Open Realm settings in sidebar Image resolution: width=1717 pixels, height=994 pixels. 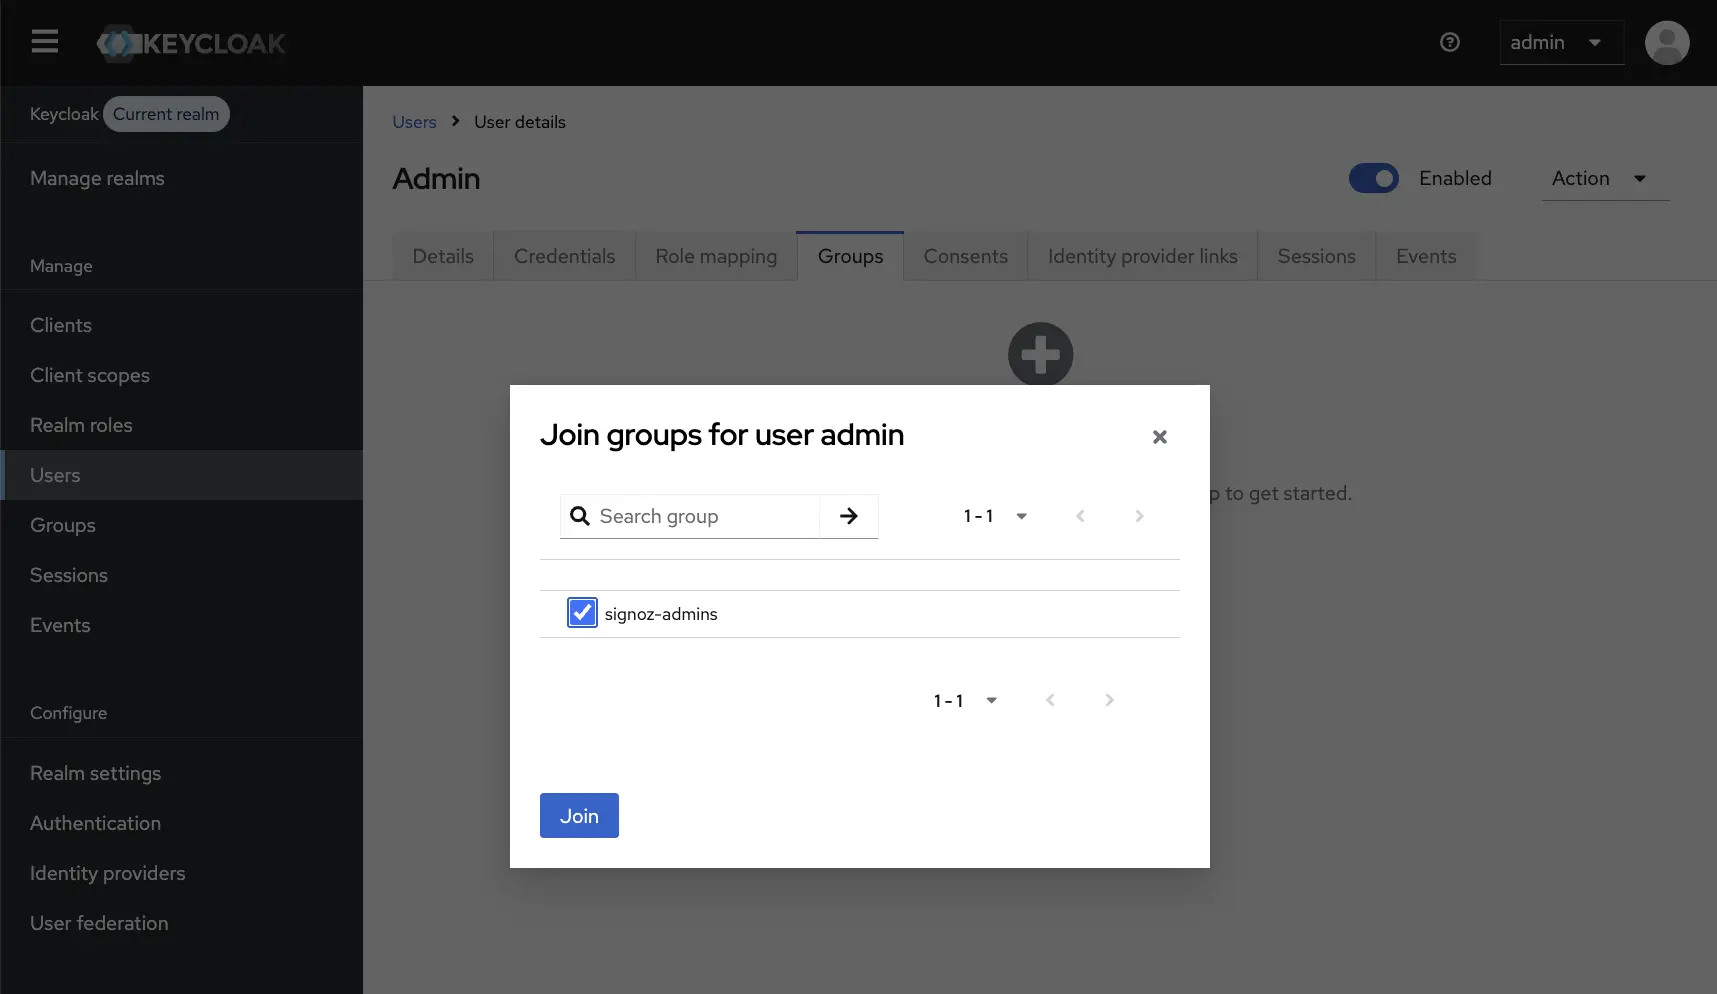[x=181, y=773]
